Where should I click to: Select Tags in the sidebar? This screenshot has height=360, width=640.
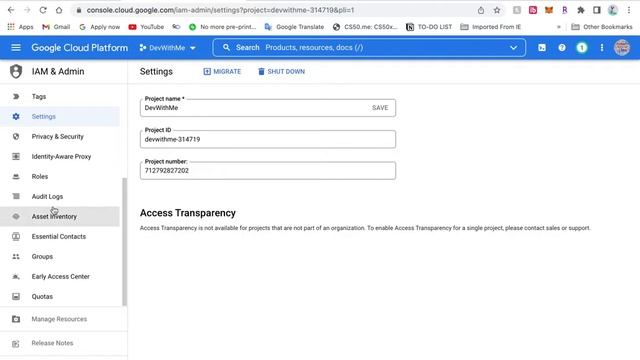pos(39,97)
